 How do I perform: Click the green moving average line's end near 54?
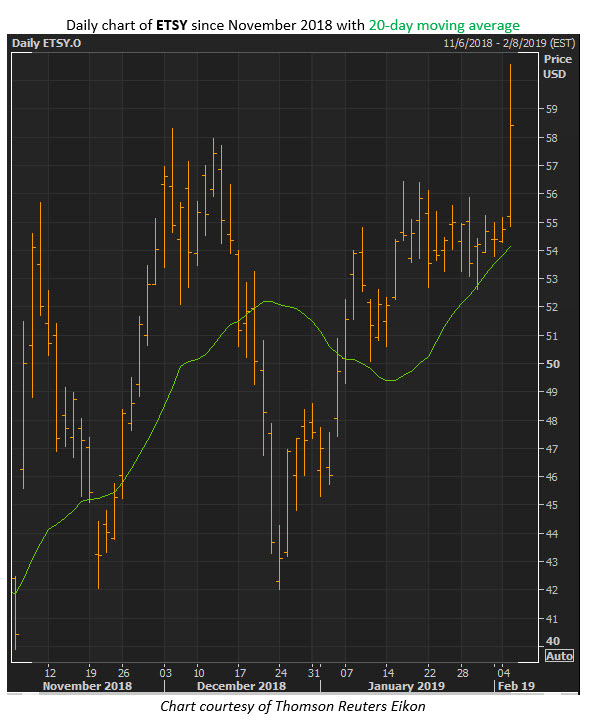coord(510,247)
